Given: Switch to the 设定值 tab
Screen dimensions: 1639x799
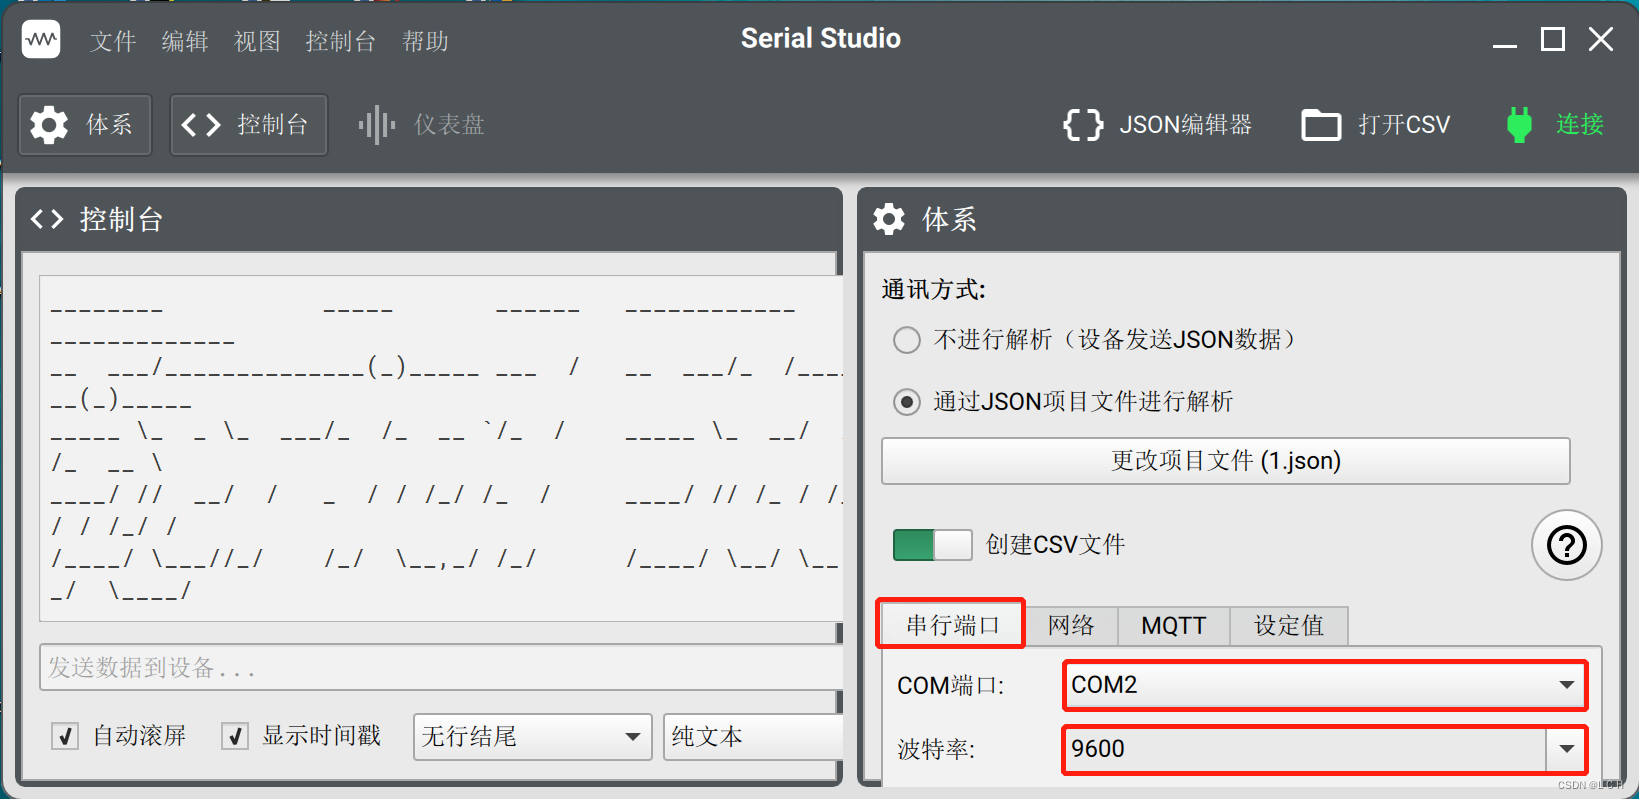Looking at the screenshot, I should click(x=1289, y=626).
